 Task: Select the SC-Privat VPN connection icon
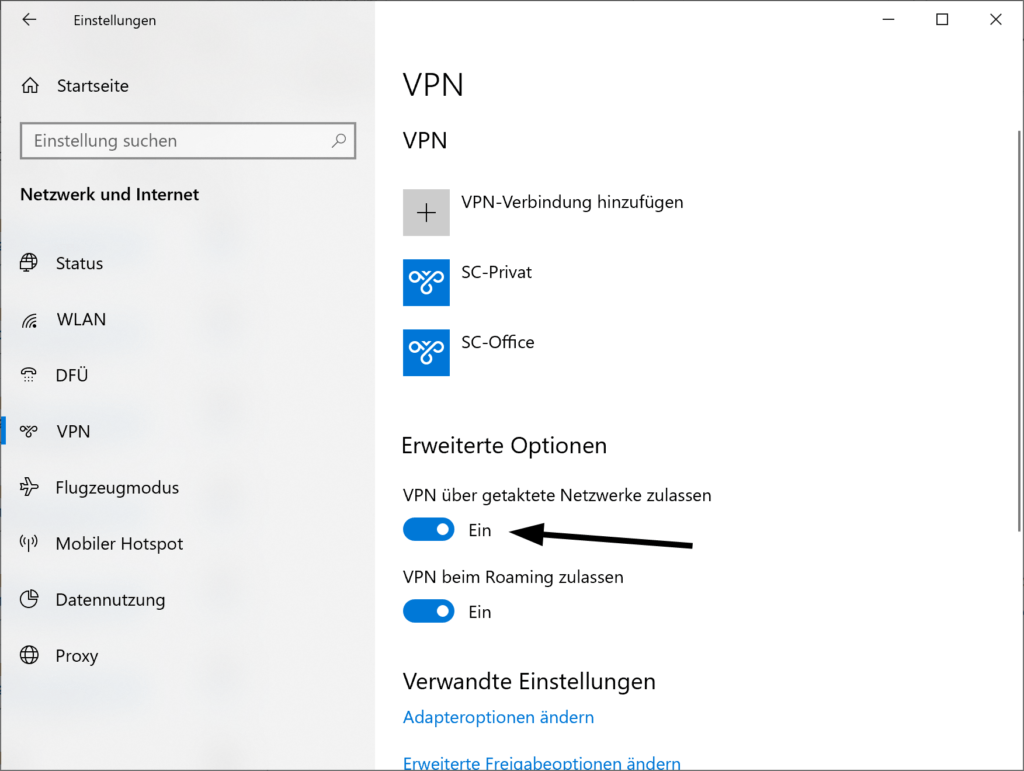pyautogui.click(x=426, y=282)
